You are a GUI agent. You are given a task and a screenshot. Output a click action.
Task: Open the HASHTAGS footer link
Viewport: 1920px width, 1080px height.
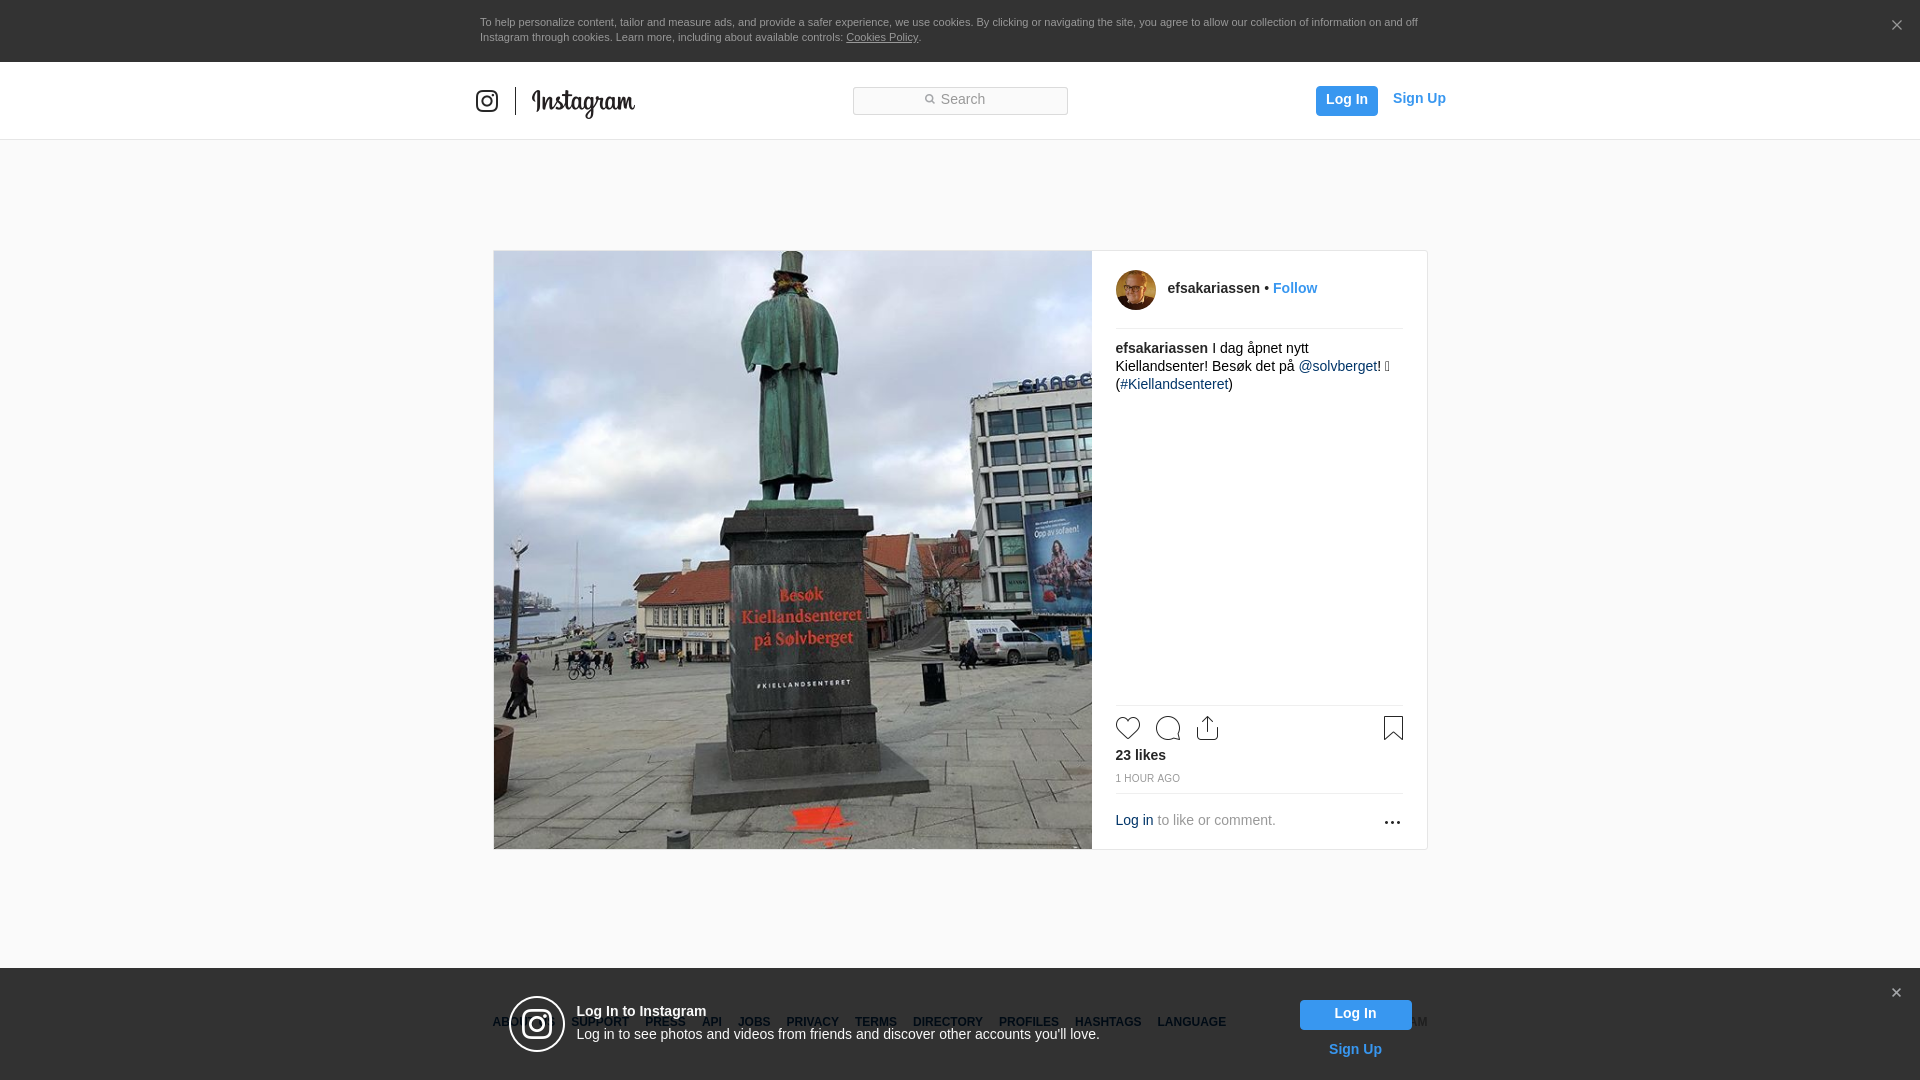[1107, 1022]
